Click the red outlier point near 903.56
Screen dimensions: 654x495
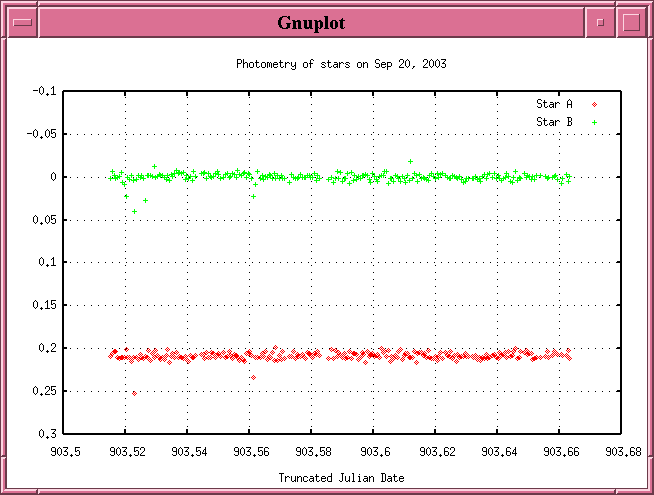pos(253,377)
